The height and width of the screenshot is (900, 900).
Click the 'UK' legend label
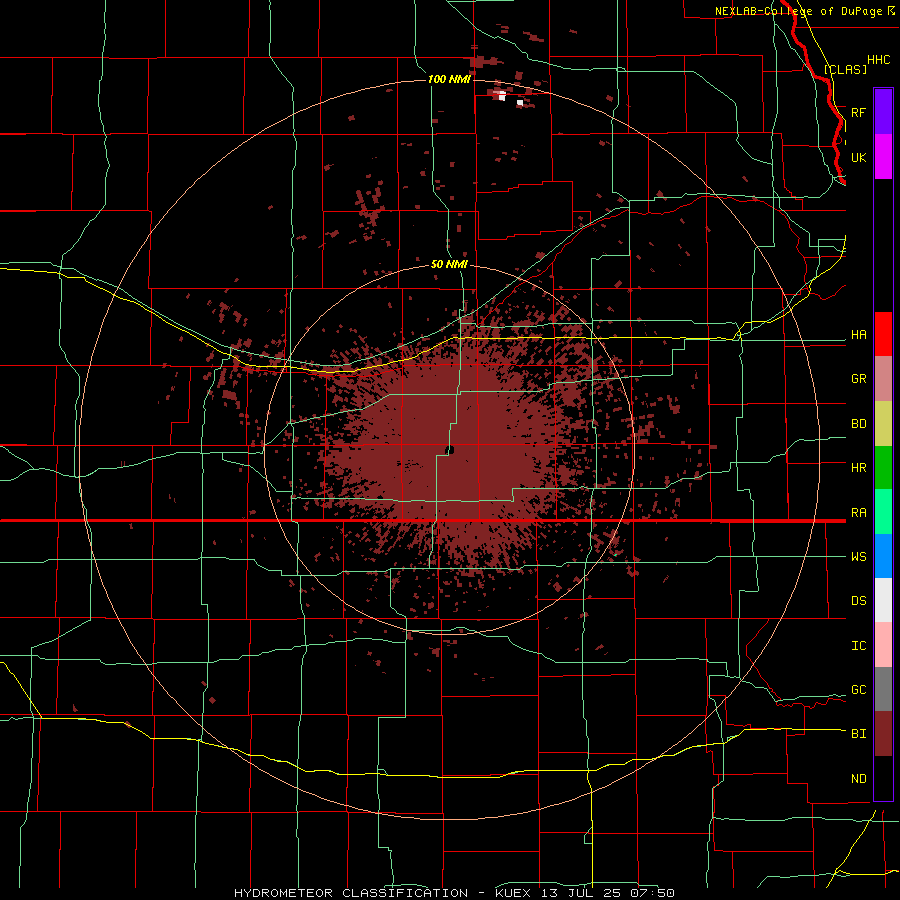[858, 157]
